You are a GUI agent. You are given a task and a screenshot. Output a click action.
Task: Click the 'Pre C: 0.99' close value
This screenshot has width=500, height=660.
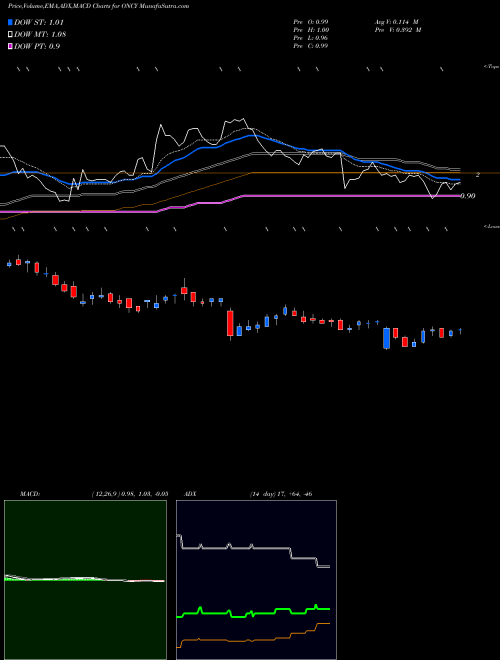pos(311,46)
